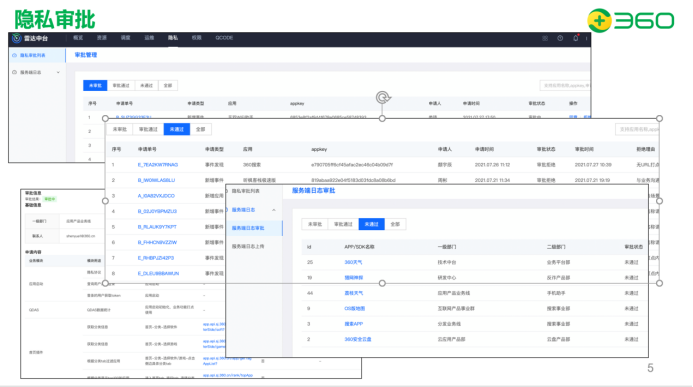The image size is (693, 387).
Task: Click 审批管理 page title in back window
Action: pyautogui.click(x=86, y=55)
